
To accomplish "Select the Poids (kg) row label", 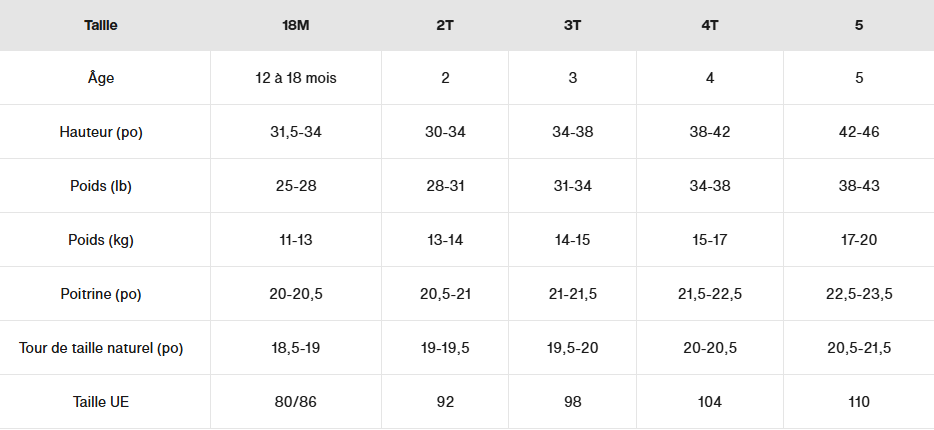I will point(101,240).
